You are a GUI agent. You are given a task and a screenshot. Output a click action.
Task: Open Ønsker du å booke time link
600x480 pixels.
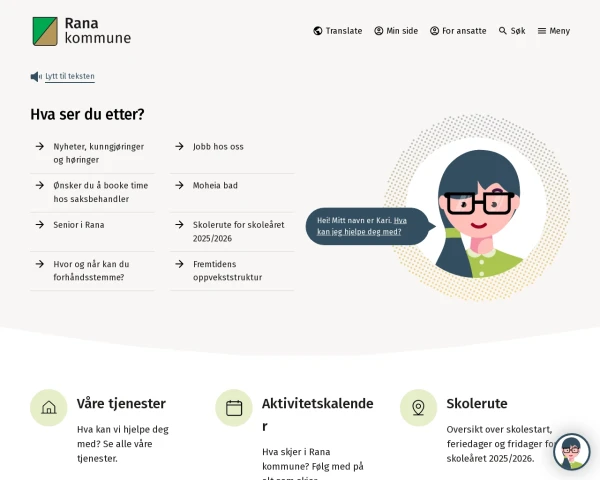pyautogui.click(x=101, y=192)
